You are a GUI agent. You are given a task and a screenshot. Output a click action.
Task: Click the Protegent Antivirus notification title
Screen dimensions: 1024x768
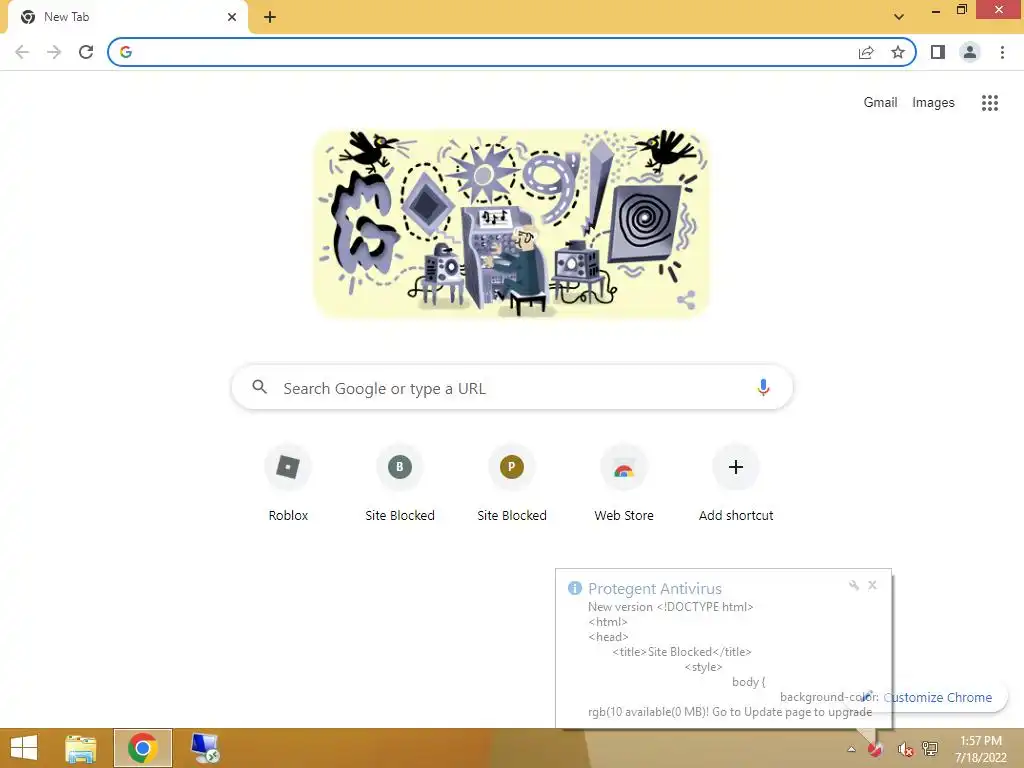coord(655,588)
